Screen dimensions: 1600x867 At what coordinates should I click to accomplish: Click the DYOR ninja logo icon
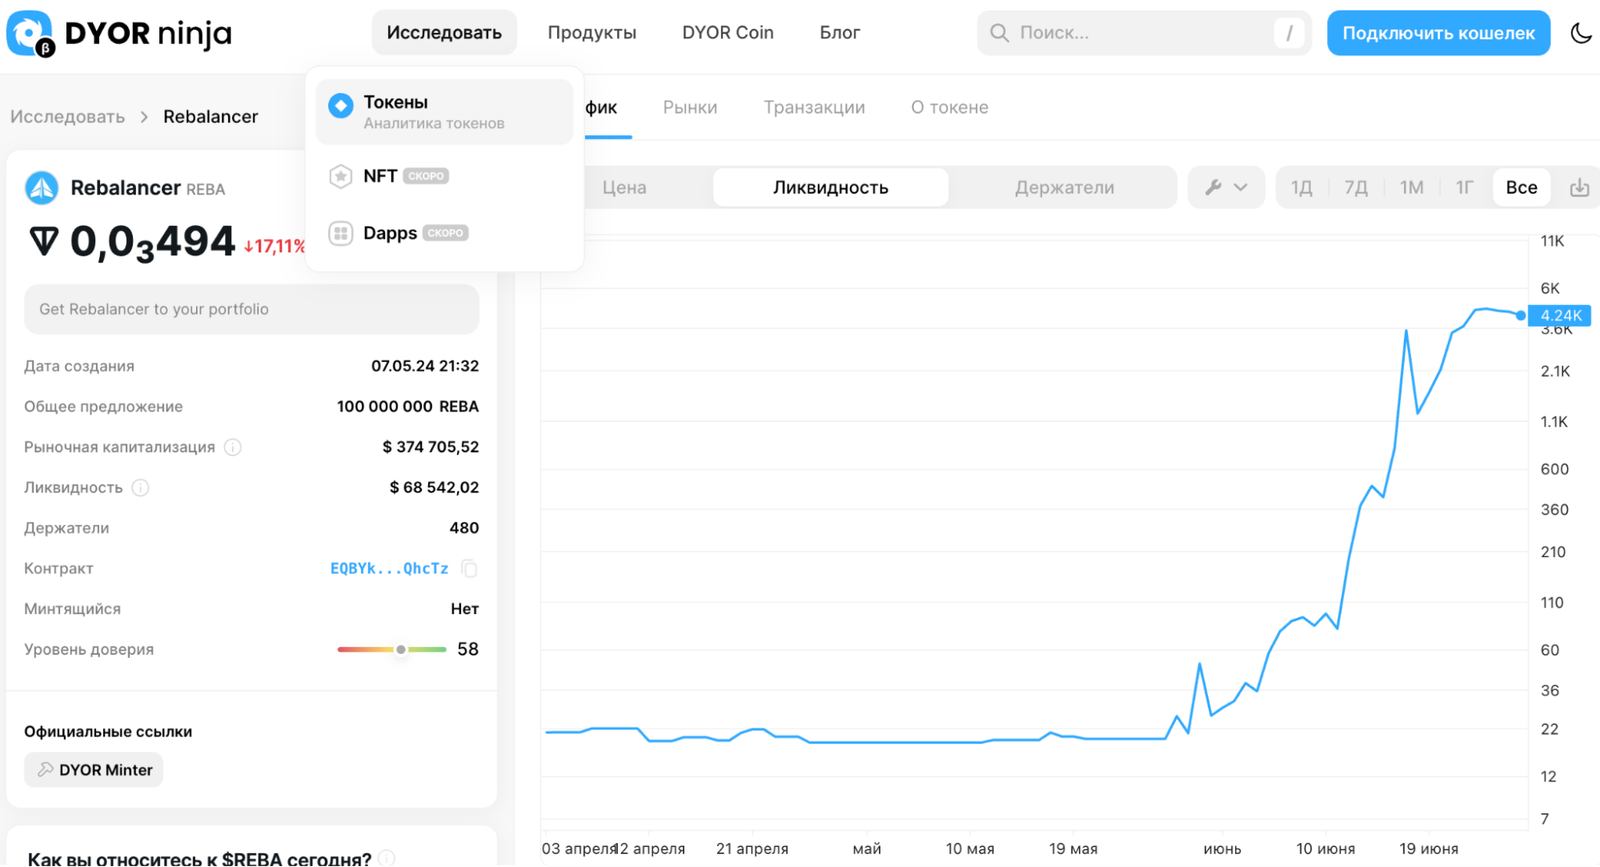tap(30, 33)
